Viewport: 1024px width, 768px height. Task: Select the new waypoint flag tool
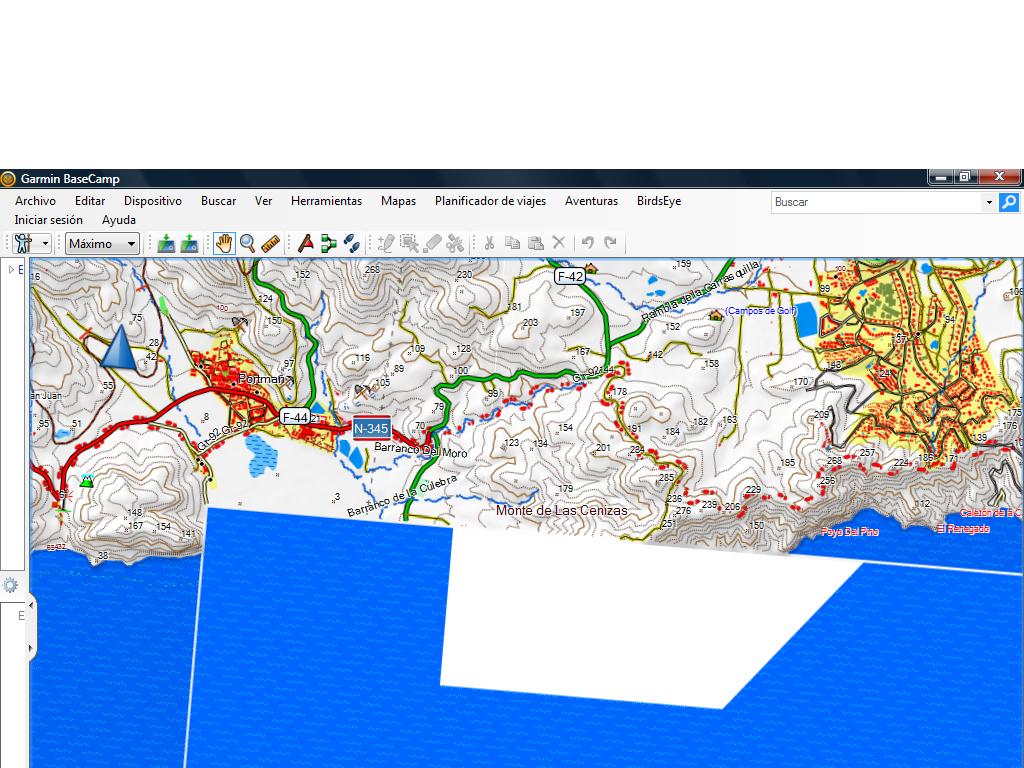306,244
